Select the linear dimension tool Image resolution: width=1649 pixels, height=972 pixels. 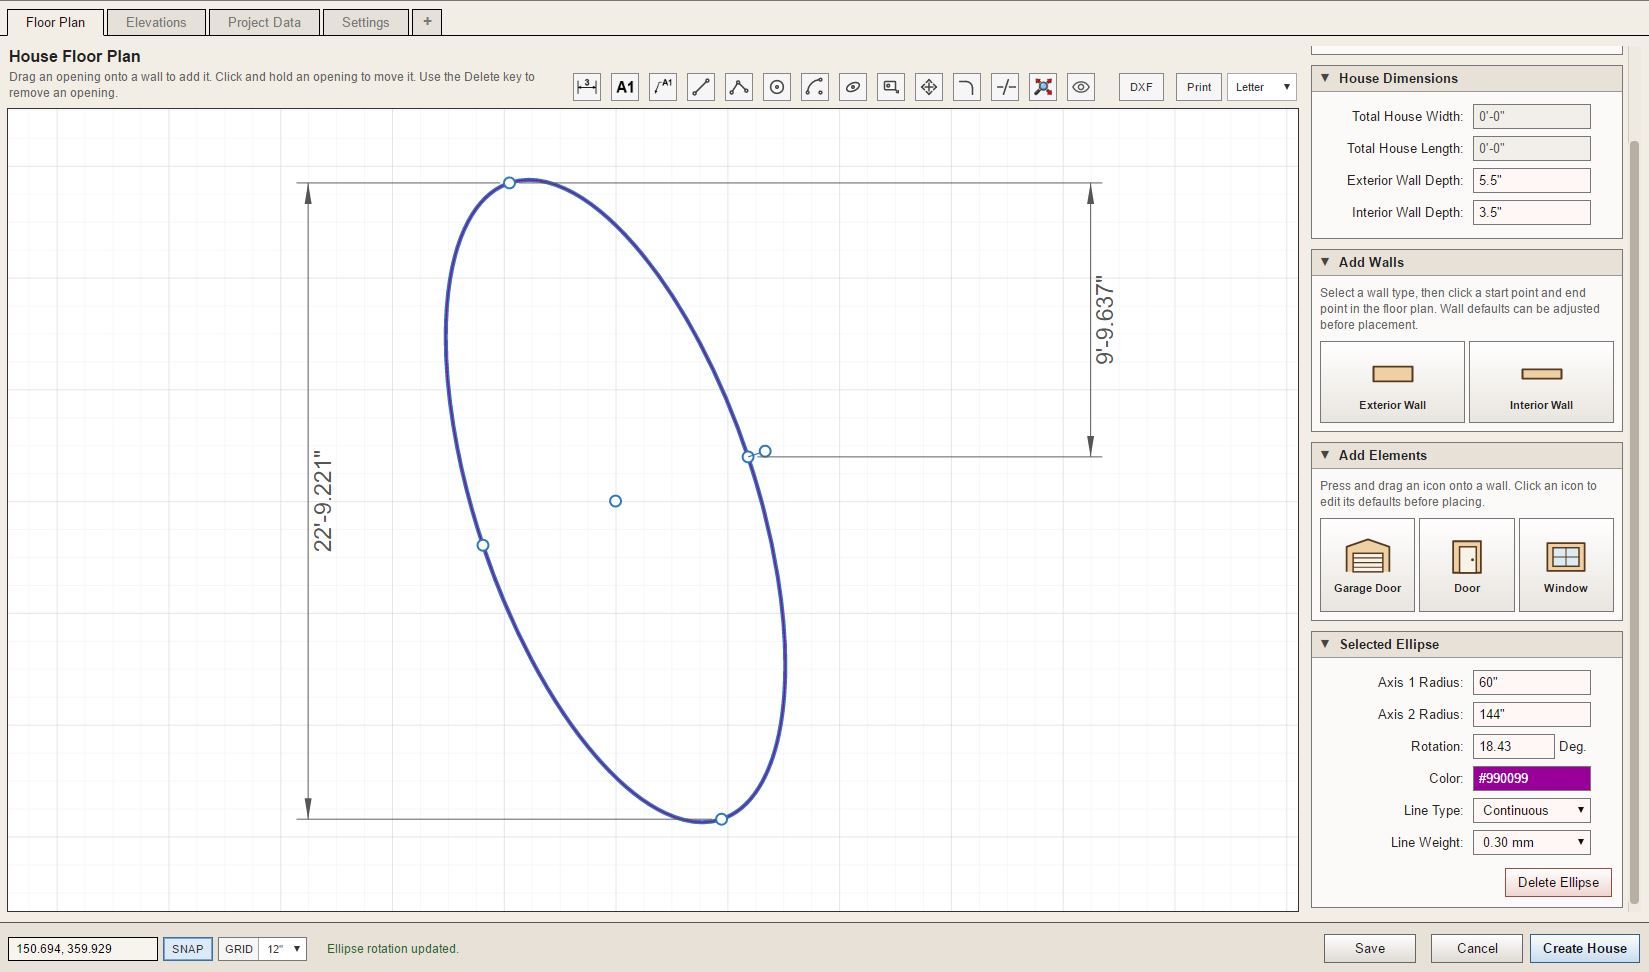tap(587, 87)
